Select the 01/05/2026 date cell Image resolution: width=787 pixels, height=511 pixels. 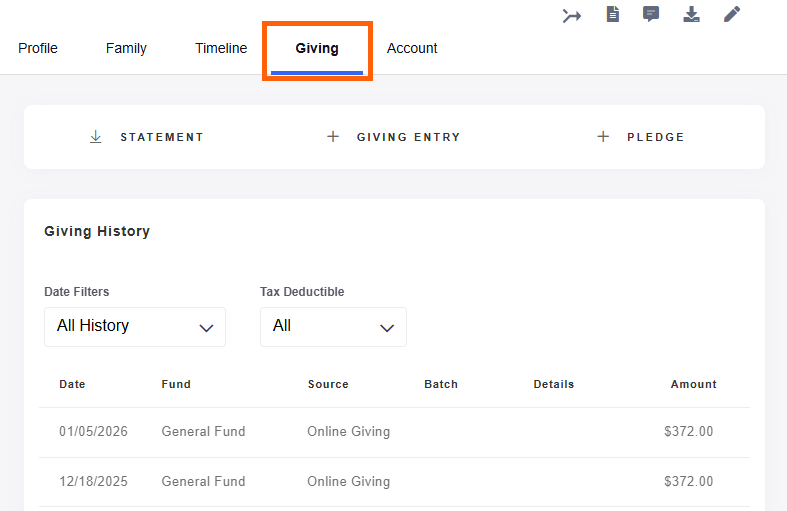pyautogui.click(x=93, y=432)
